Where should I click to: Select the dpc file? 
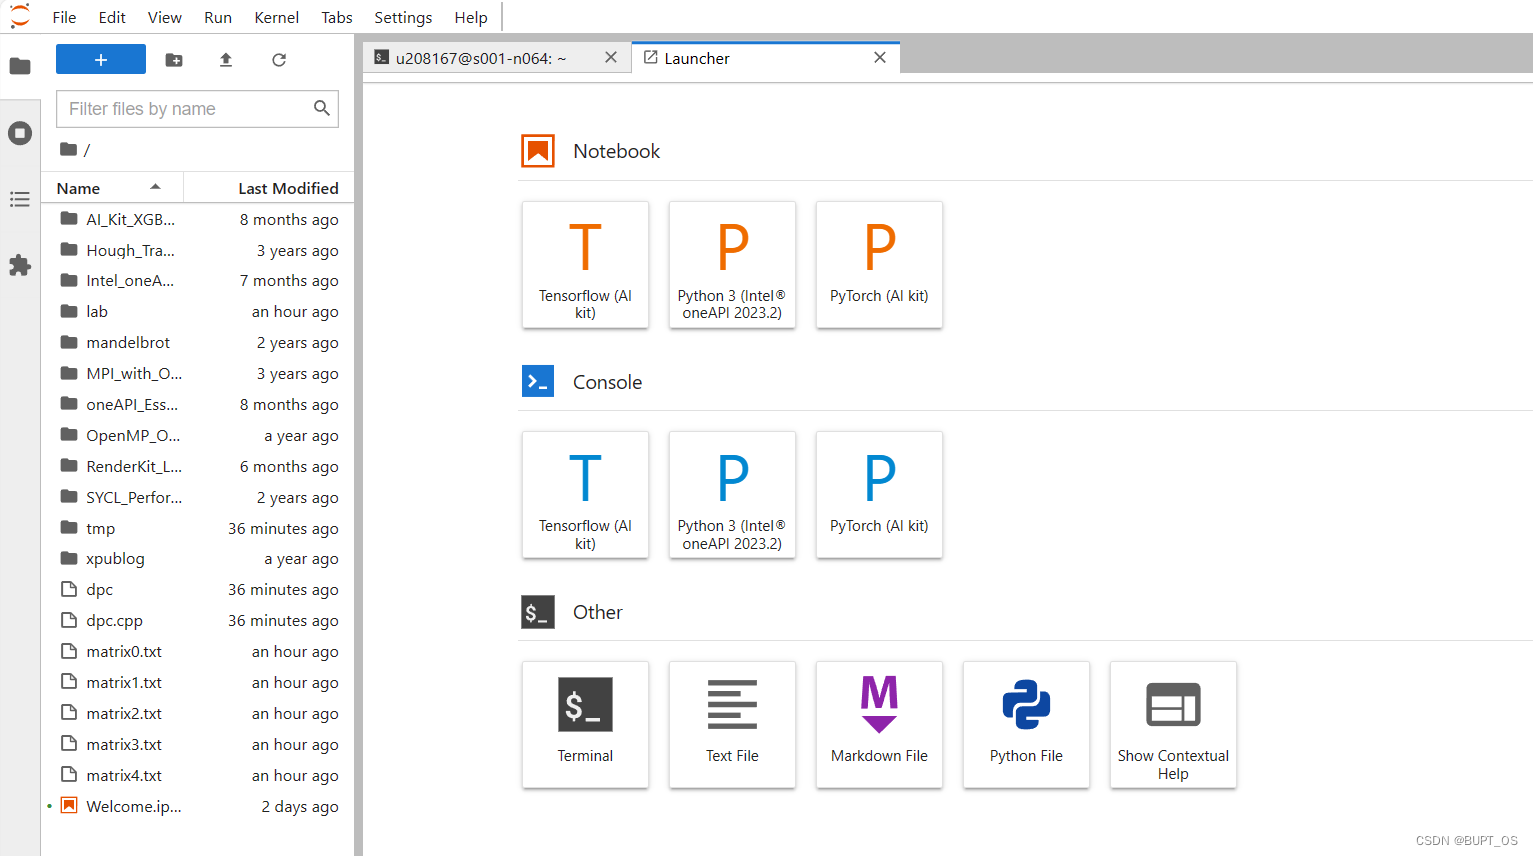point(198,590)
